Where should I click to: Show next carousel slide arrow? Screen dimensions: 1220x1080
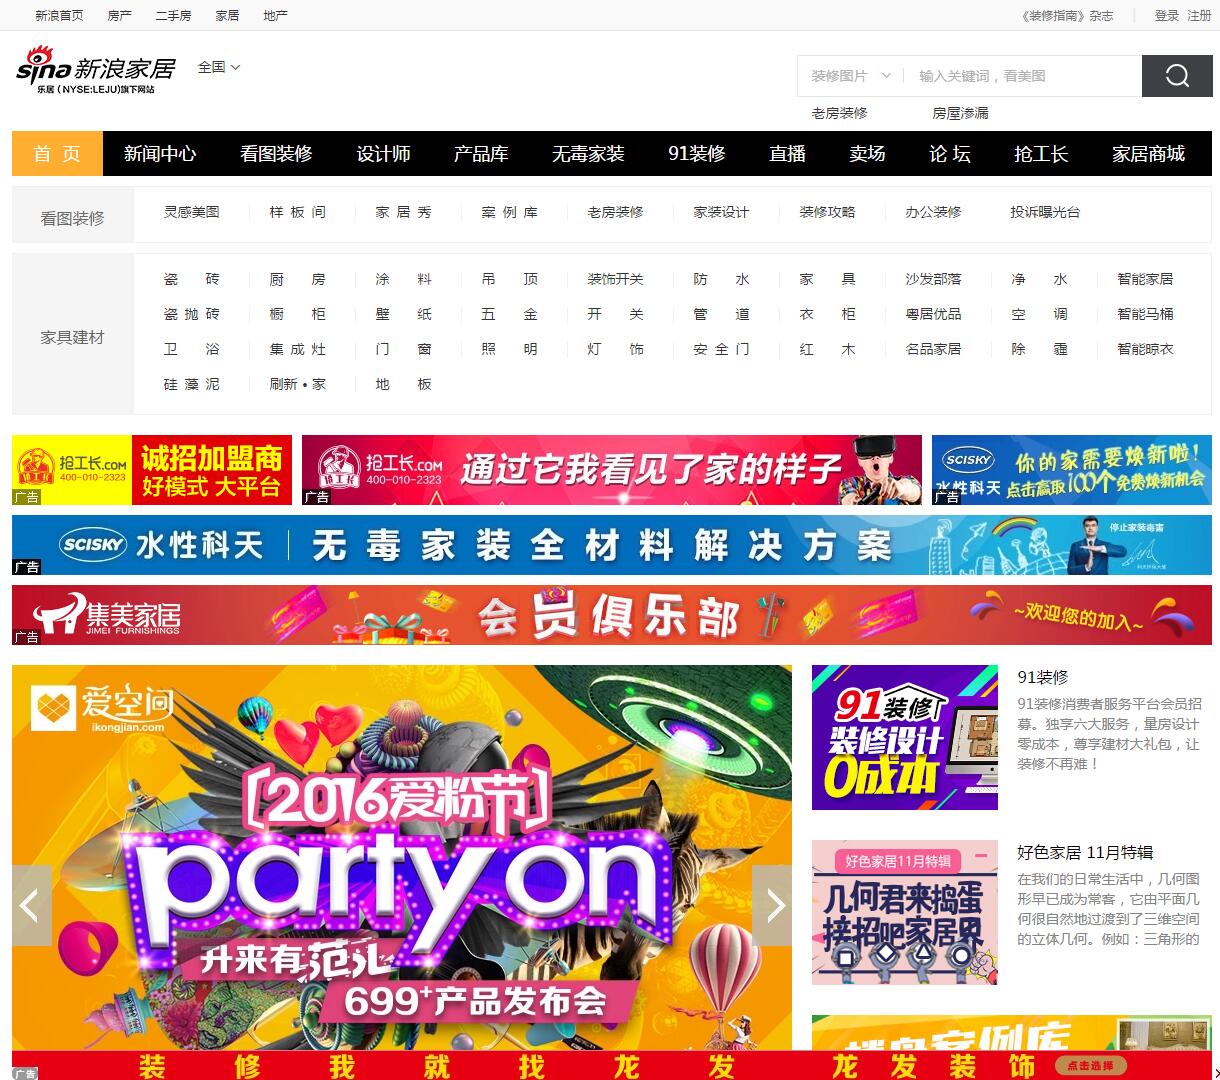point(772,906)
